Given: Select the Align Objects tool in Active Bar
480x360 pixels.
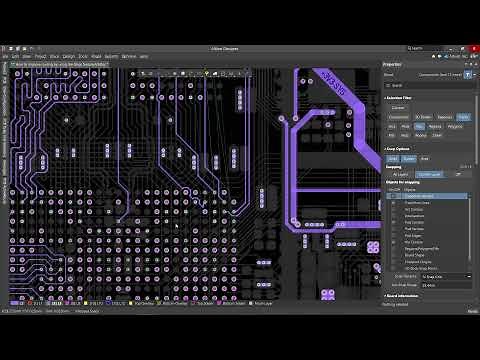Looking at the screenshot, I should click(x=174, y=73).
